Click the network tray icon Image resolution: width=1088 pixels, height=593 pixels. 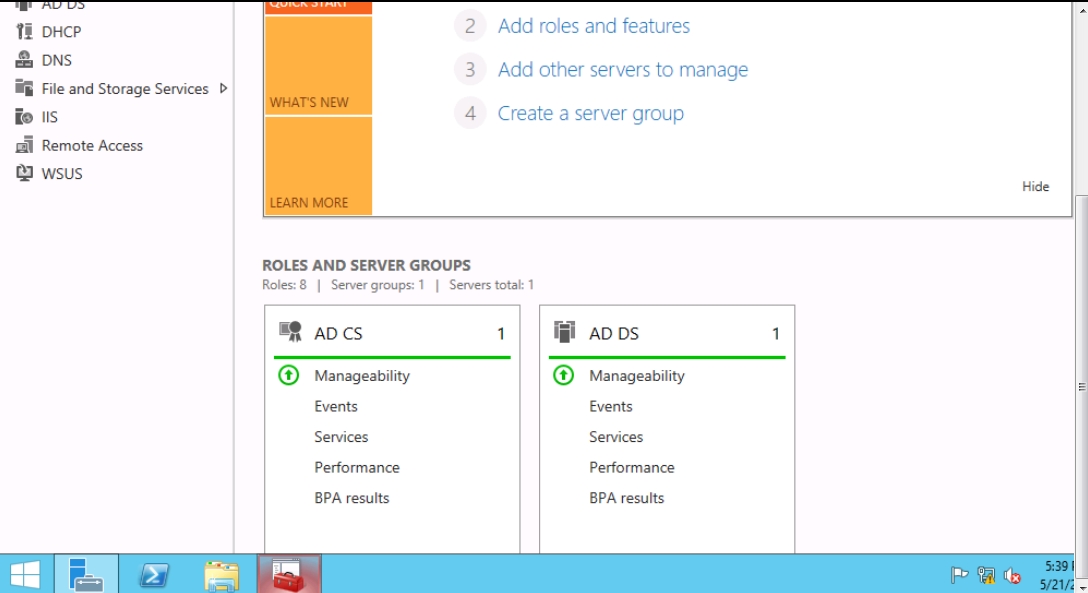(986, 575)
